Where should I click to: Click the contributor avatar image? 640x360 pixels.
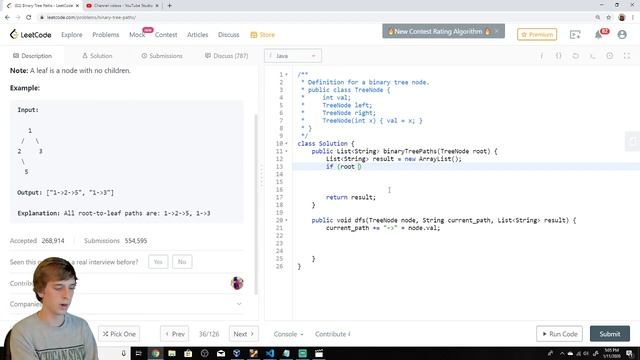tap(237, 283)
